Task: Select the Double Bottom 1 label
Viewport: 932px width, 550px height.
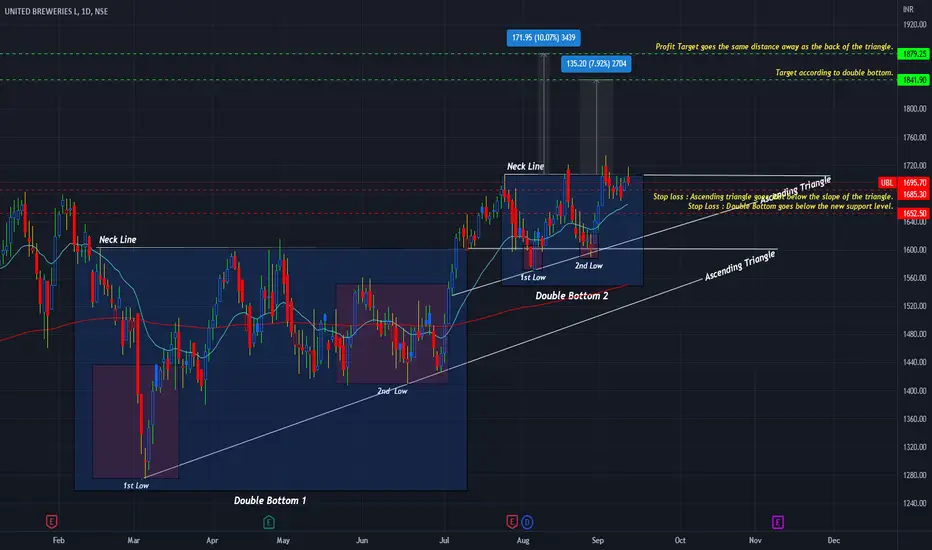Action: tap(270, 501)
